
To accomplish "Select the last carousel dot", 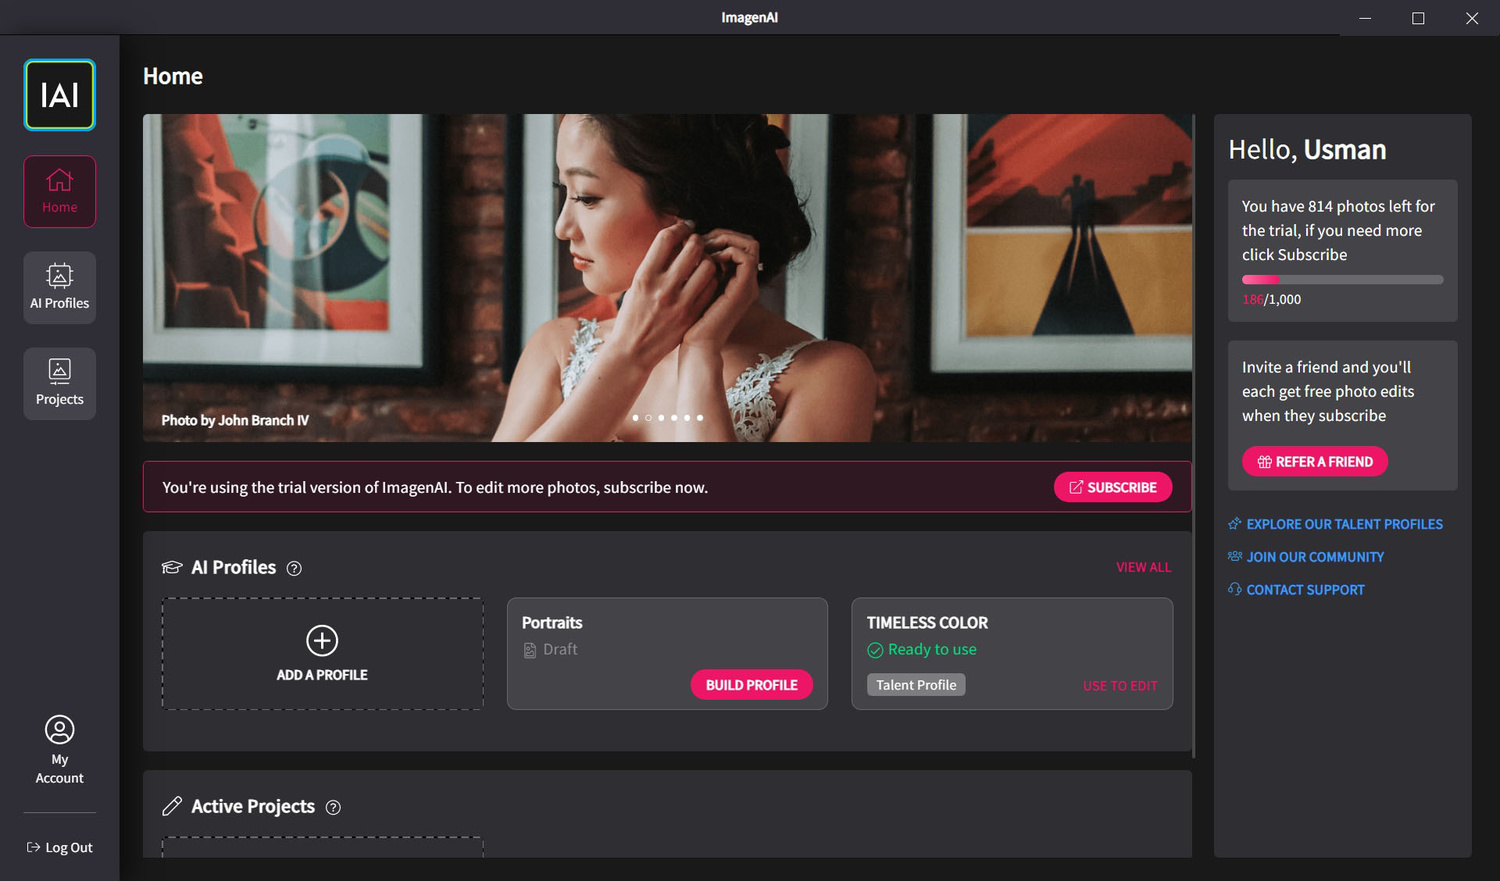I will pos(700,417).
